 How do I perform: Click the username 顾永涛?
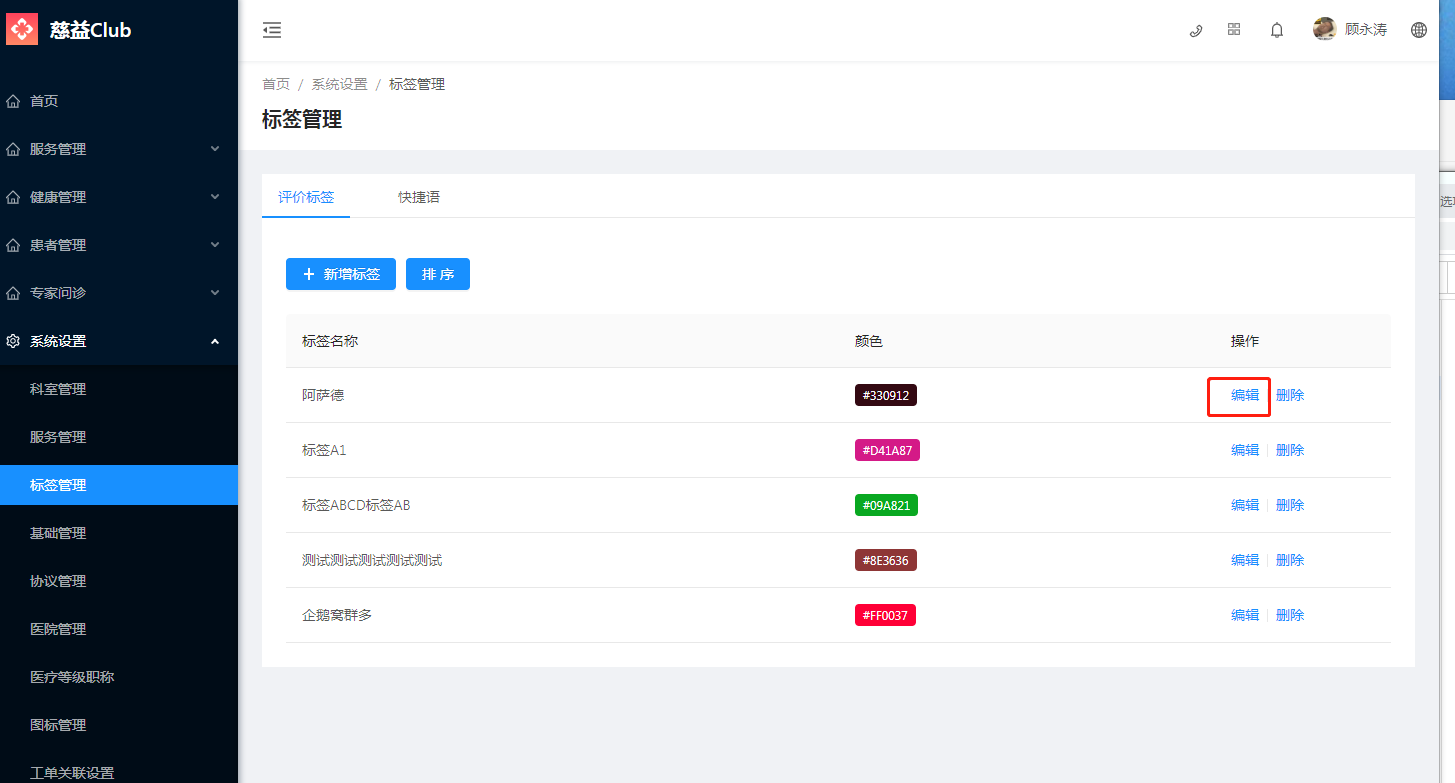1366,30
